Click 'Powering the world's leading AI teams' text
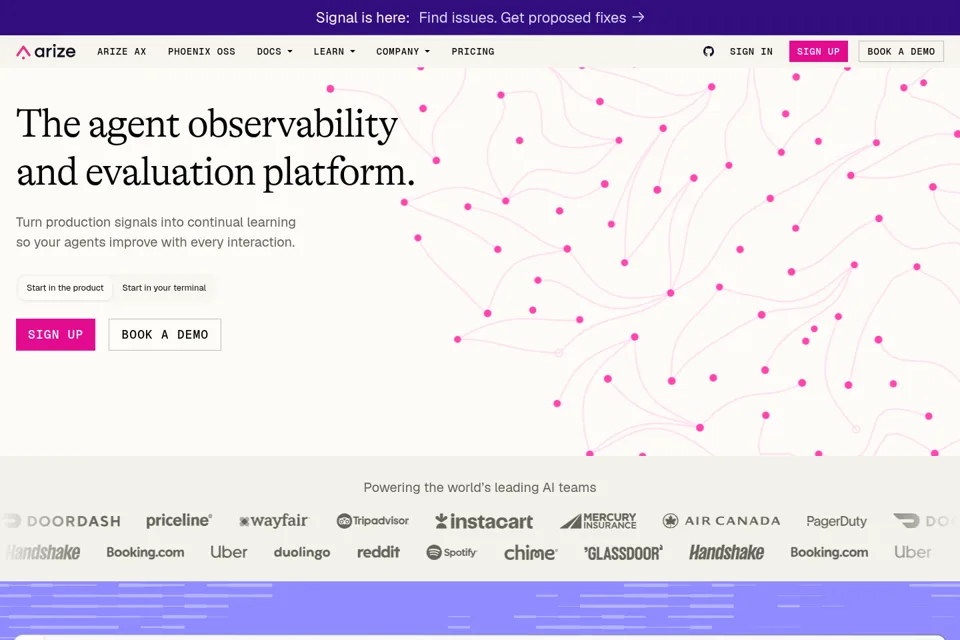The image size is (960, 640). [x=480, y=488]
